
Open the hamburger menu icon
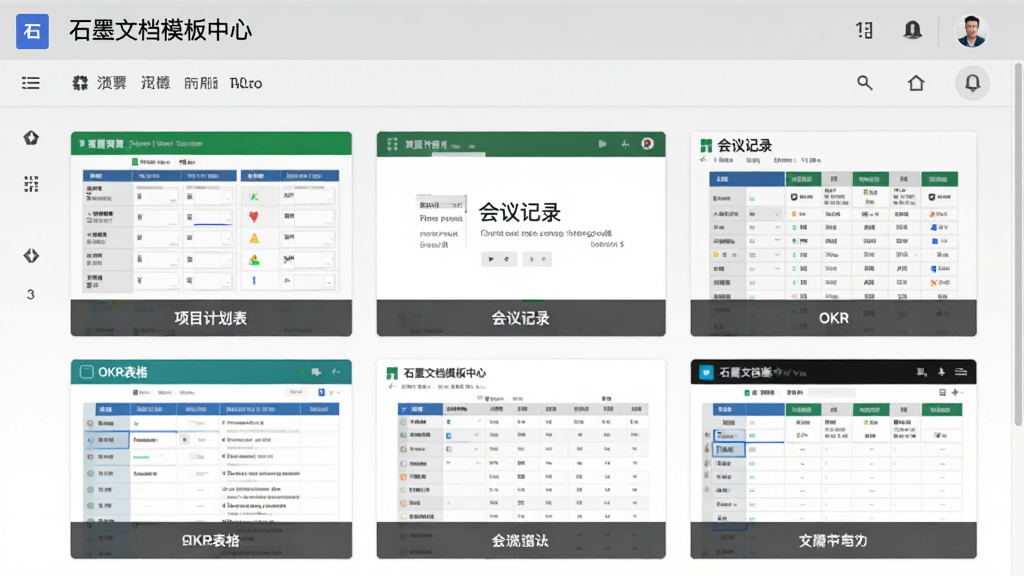pos(31,83)
